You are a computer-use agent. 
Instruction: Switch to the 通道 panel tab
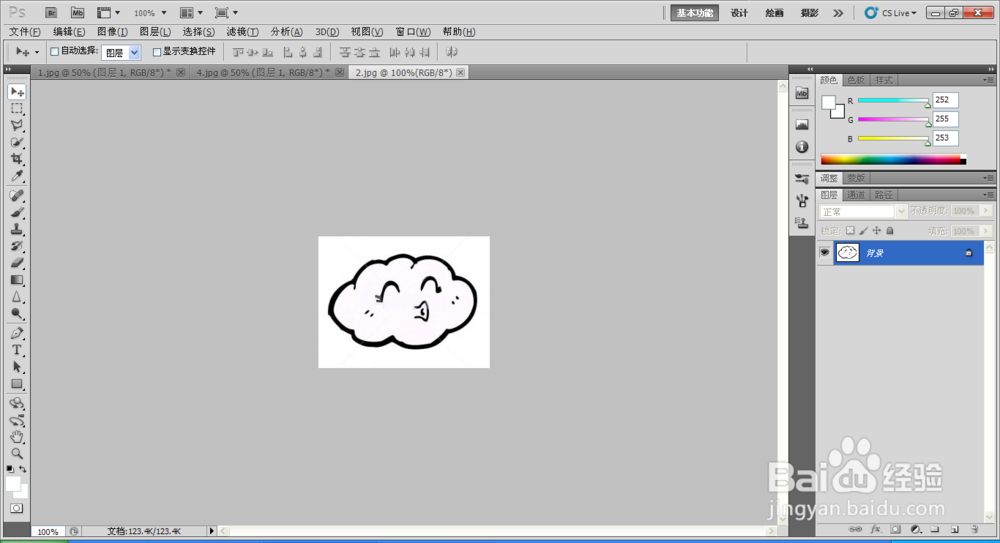[x=856, y=195]
